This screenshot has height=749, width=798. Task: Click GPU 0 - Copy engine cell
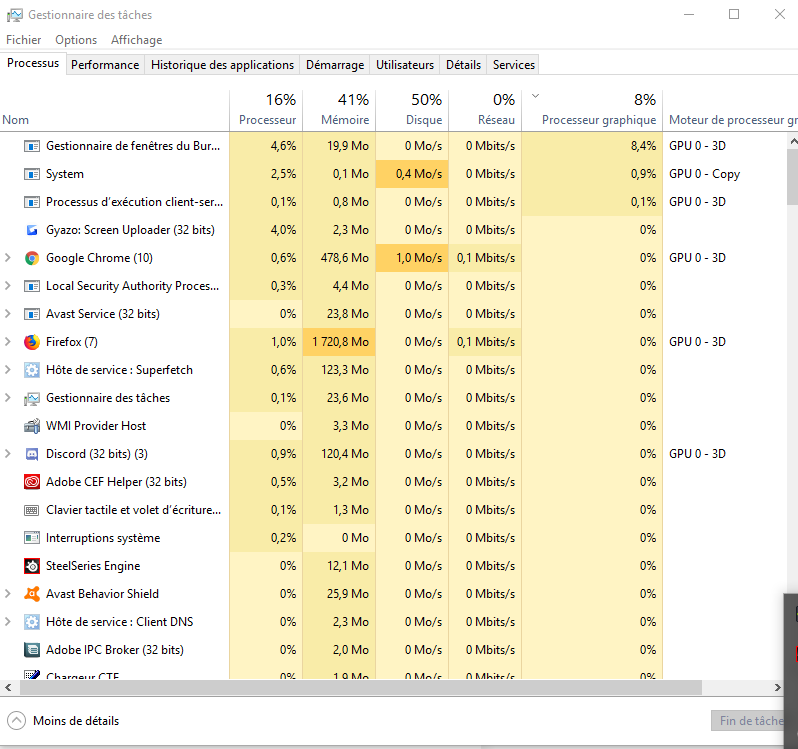click(704, 174)
